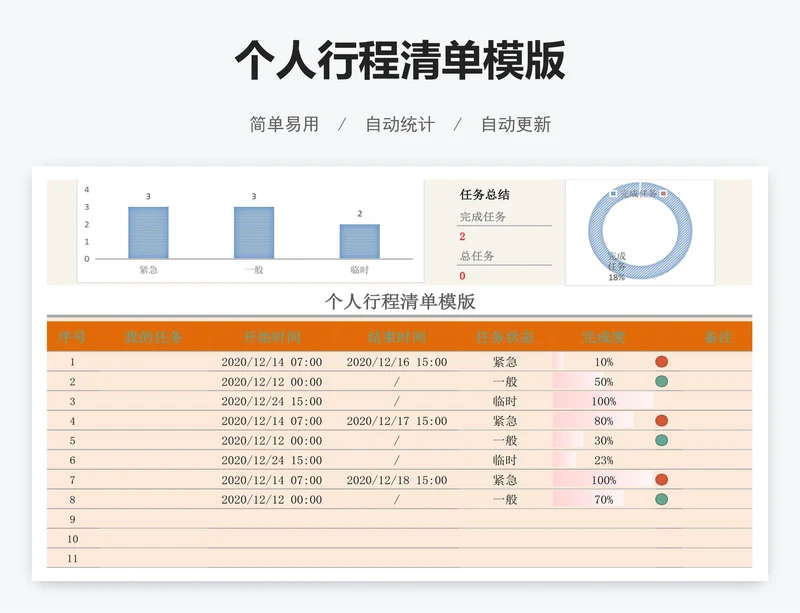
Task: Click the 临时 status cell in row 3
Action: click(505, 401)
